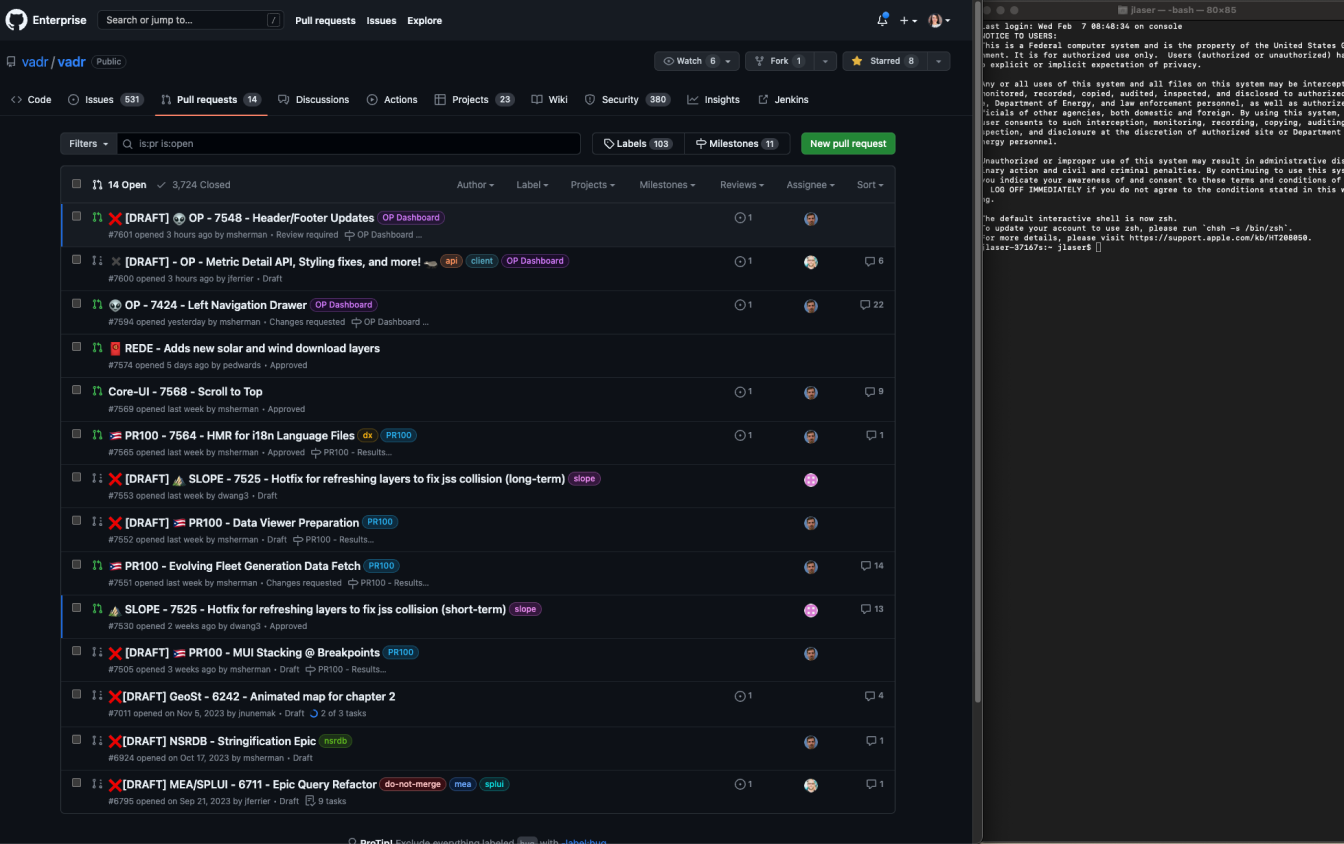This screenshot has width=1344, height=844.
Task: Check the Header/Footer Updates PR checkbox
Action: click(x=77, y=216)
